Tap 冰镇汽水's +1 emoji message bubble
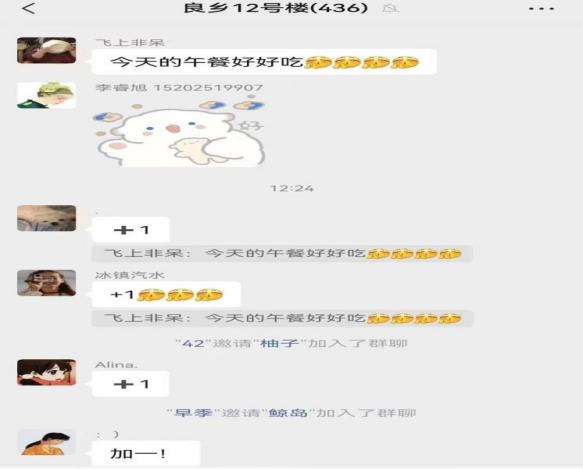 166,295
